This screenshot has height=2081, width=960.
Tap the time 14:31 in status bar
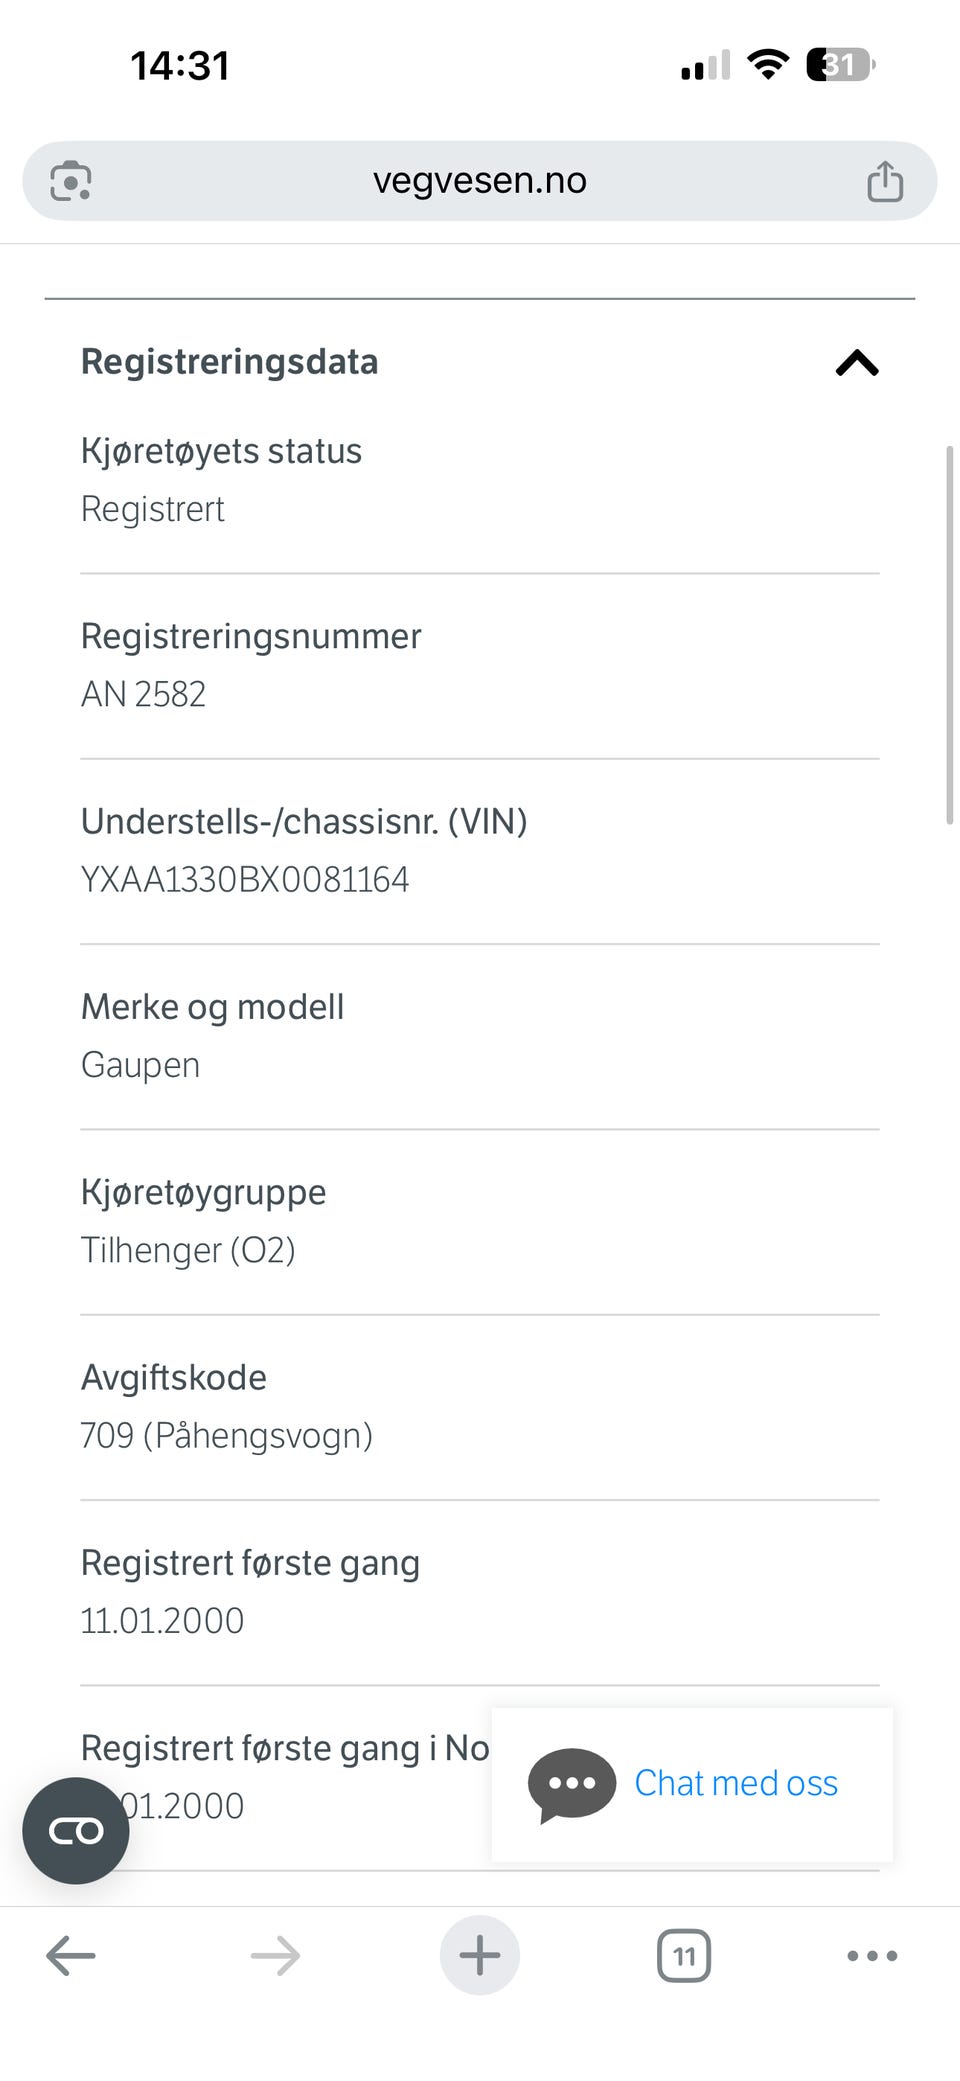click(x=180, y=66)
